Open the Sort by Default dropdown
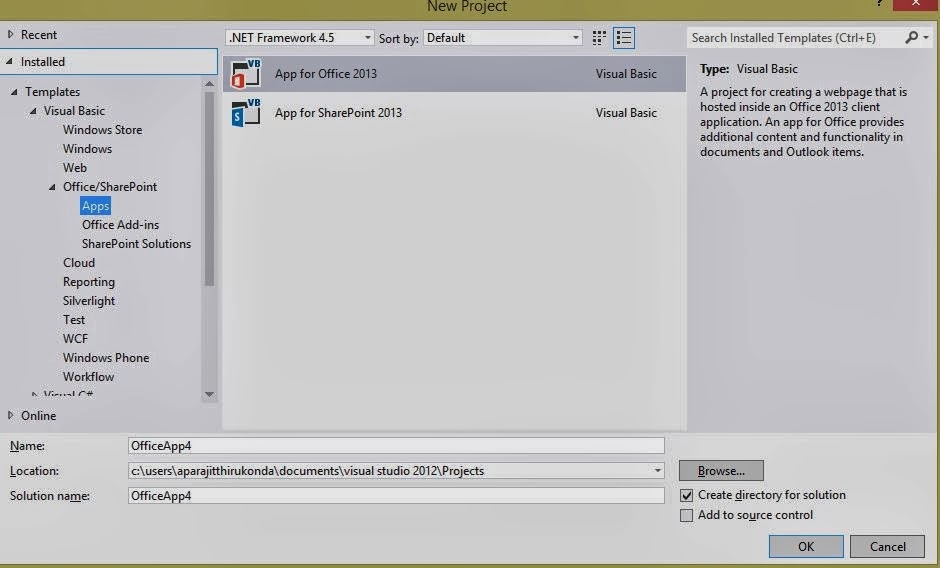 coord(503,38)
